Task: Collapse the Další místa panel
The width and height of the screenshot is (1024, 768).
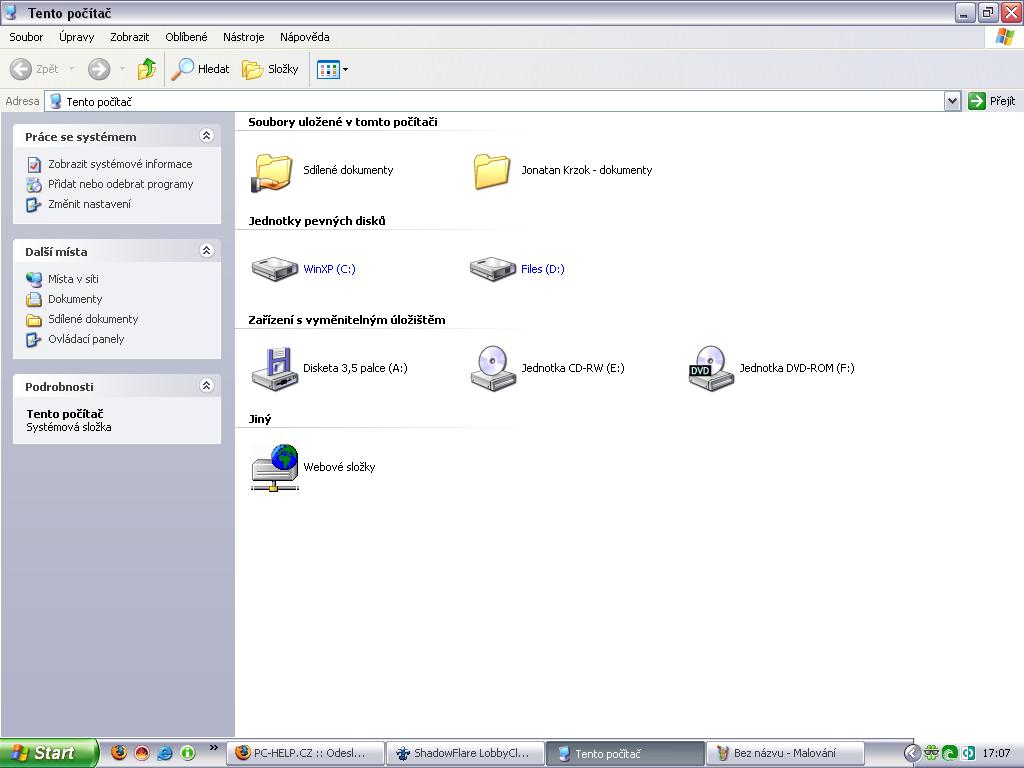Action: pos(206,251)
